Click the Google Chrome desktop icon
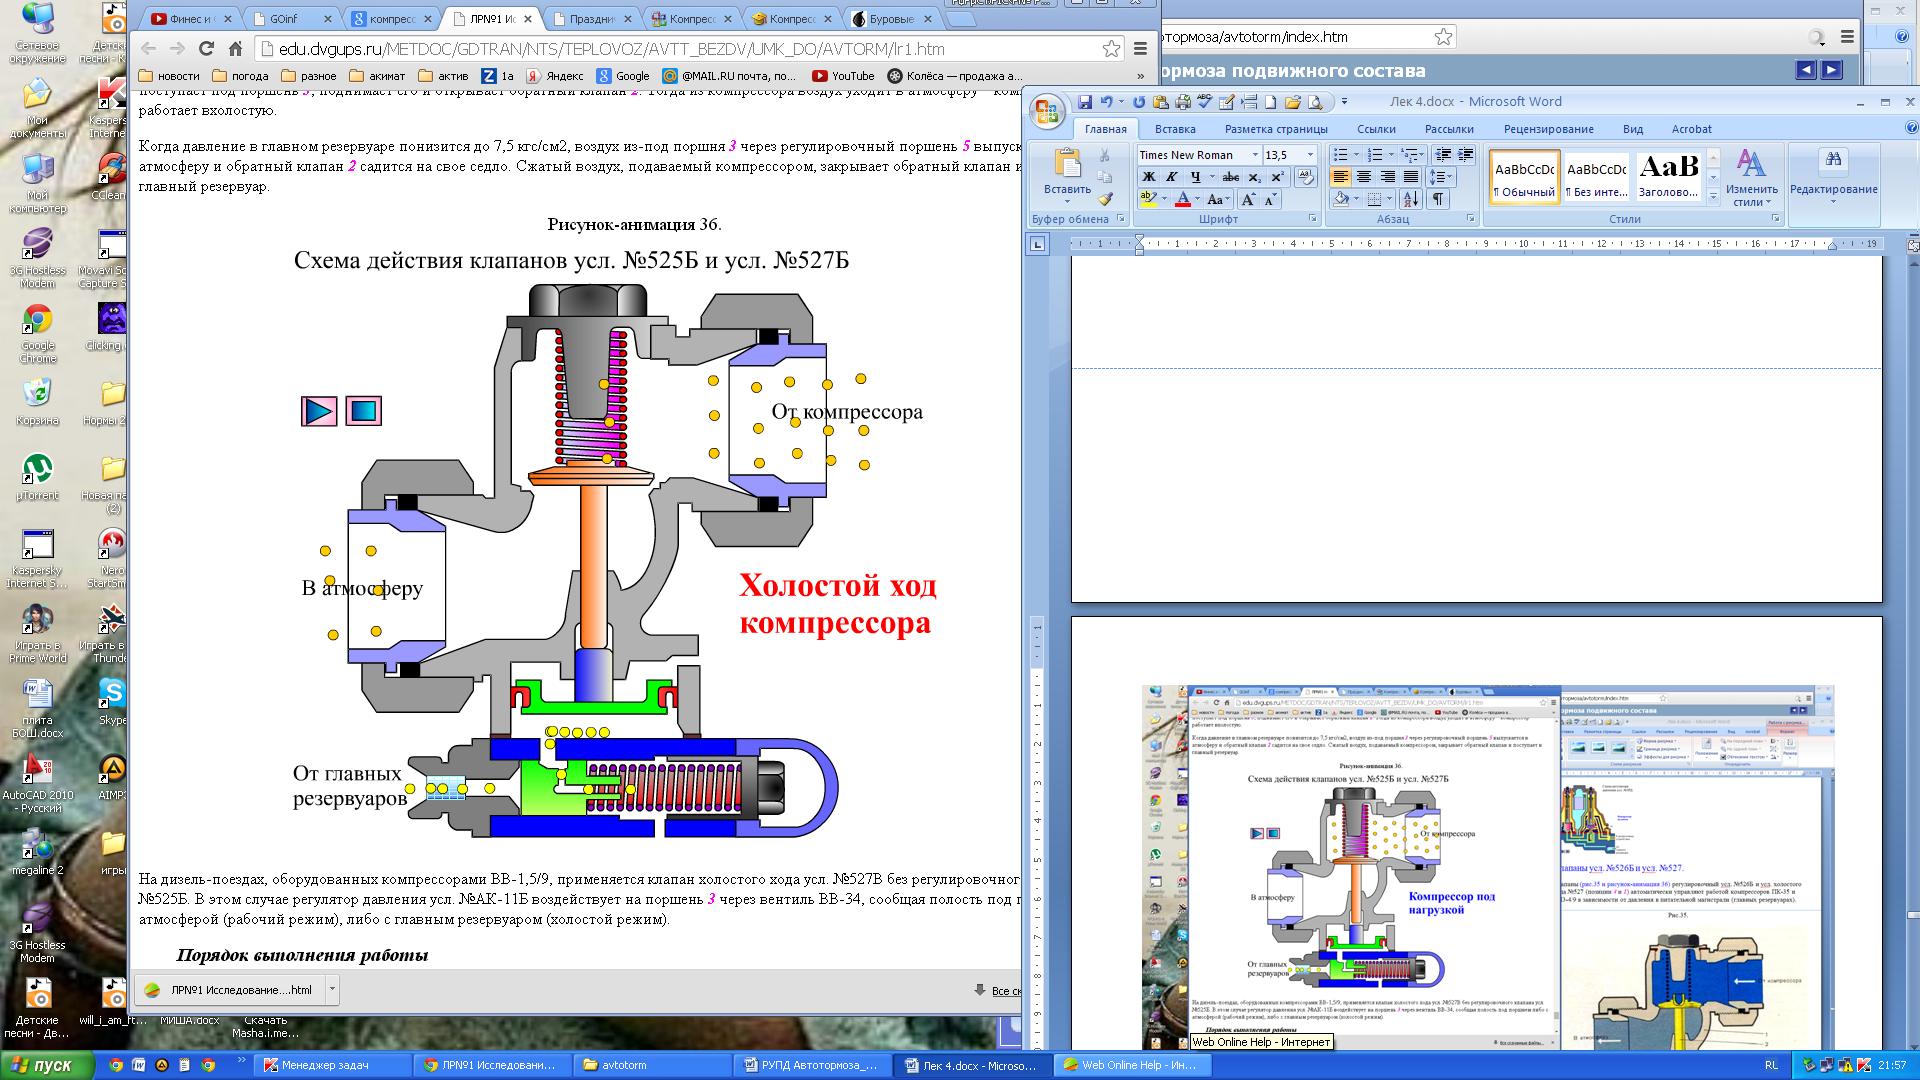This screenshot has width=1920, height=1080. click(x=37, y=333)
